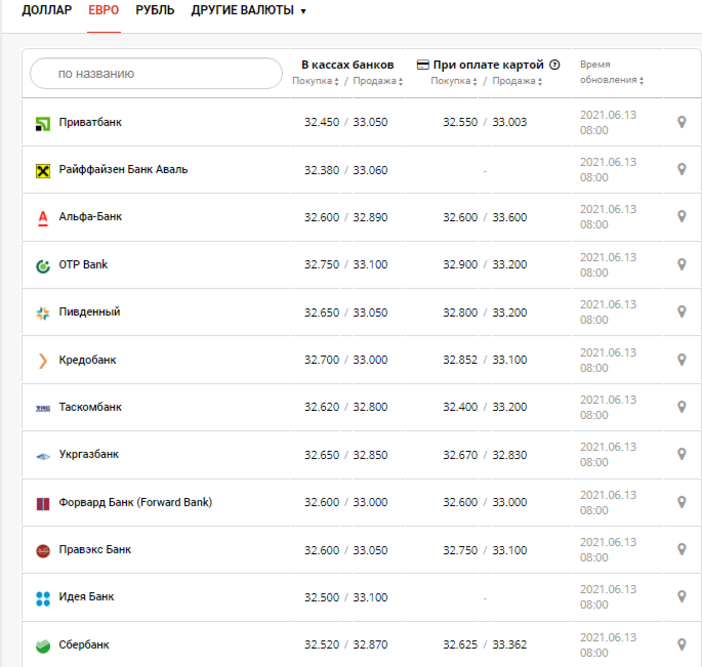Screen dimensions: 702x667
Task: Open the Альфа-Банк link
Action: pyautogui.click(x=90, y=217)
